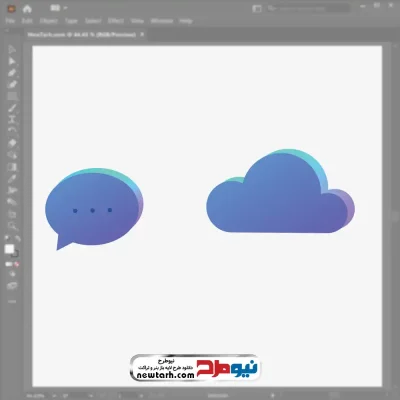
Task: Swap fill and stroke colors
Action: pyautogui.click(x=18, y=238)
